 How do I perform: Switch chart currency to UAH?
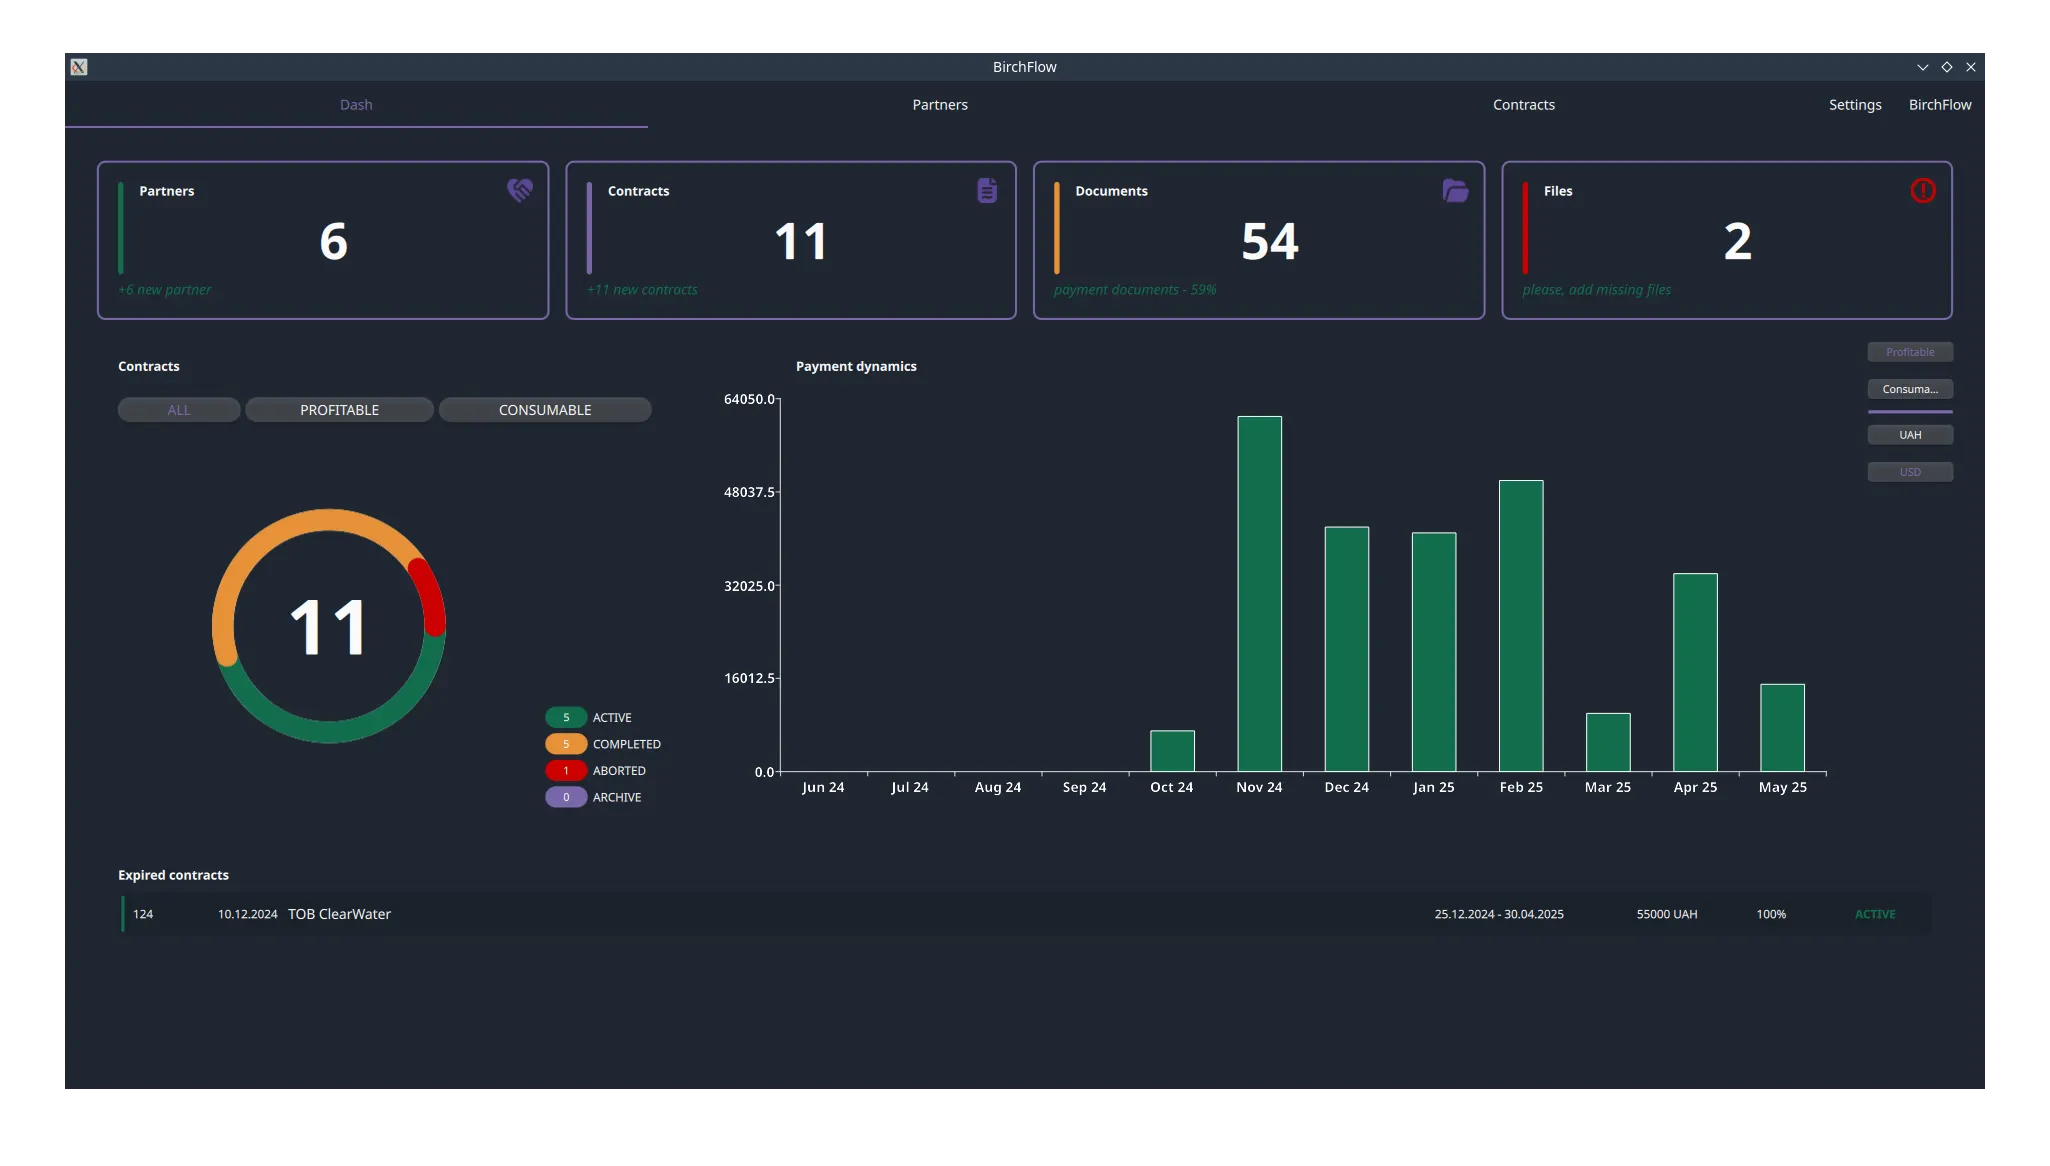click(1910, 435)
